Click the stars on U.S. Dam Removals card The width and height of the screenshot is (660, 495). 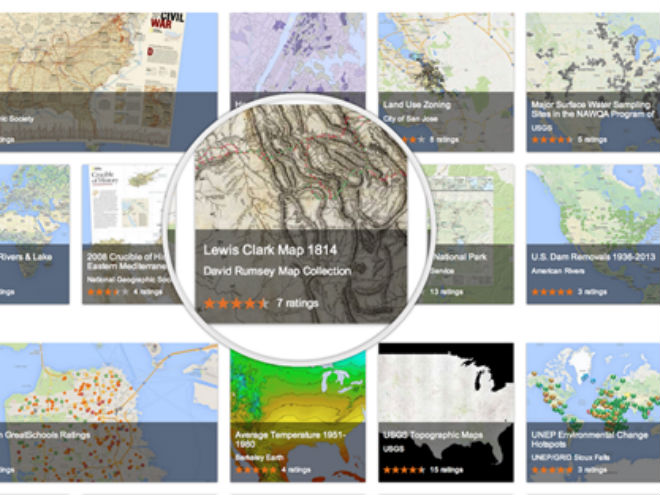point(552,291)
